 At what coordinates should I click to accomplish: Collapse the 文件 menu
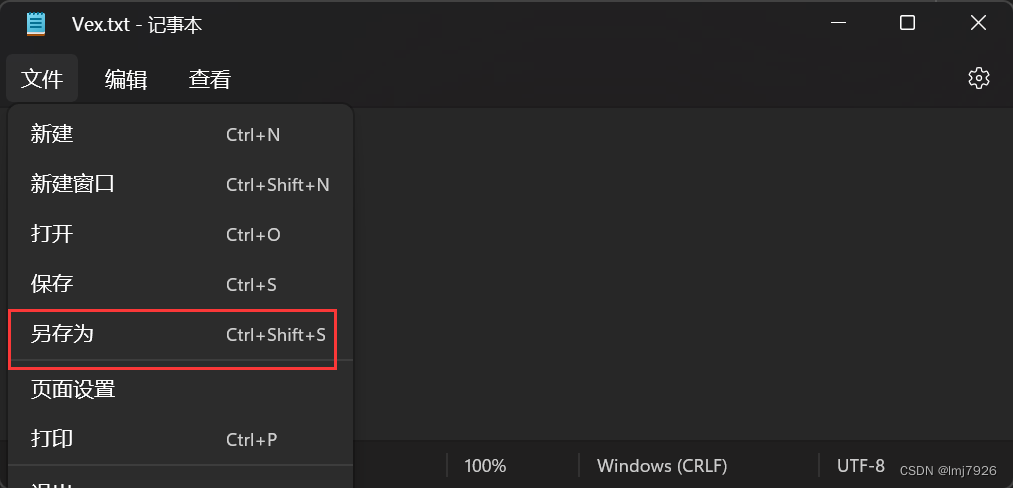point(42,79)
